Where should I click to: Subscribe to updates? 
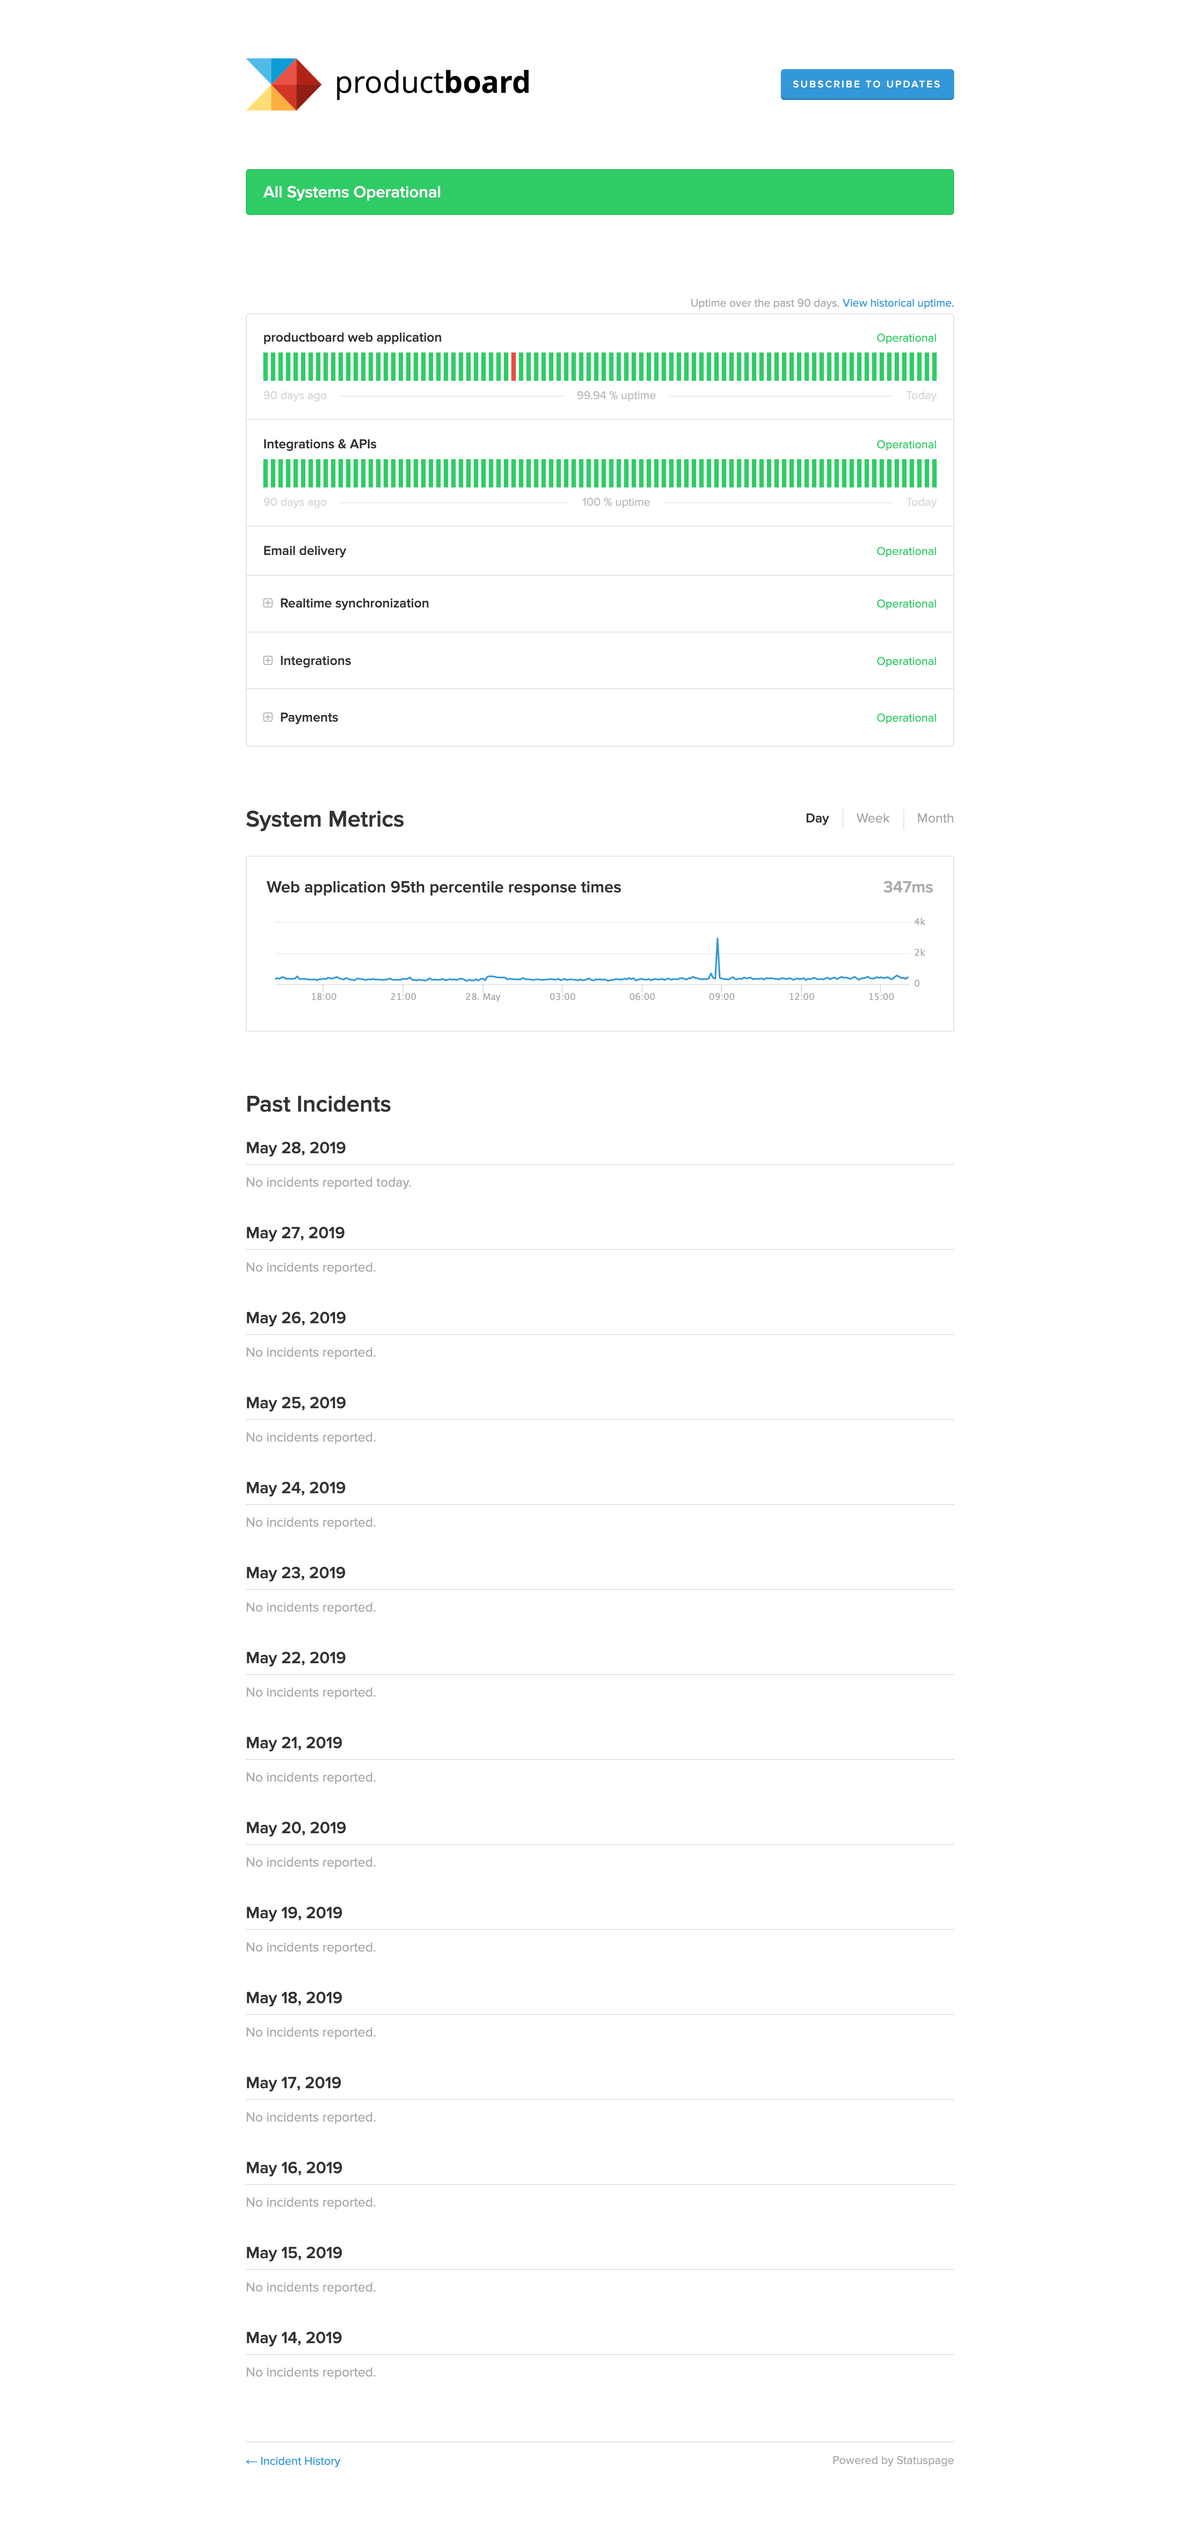pyautogui.click(x=867, y=84)
